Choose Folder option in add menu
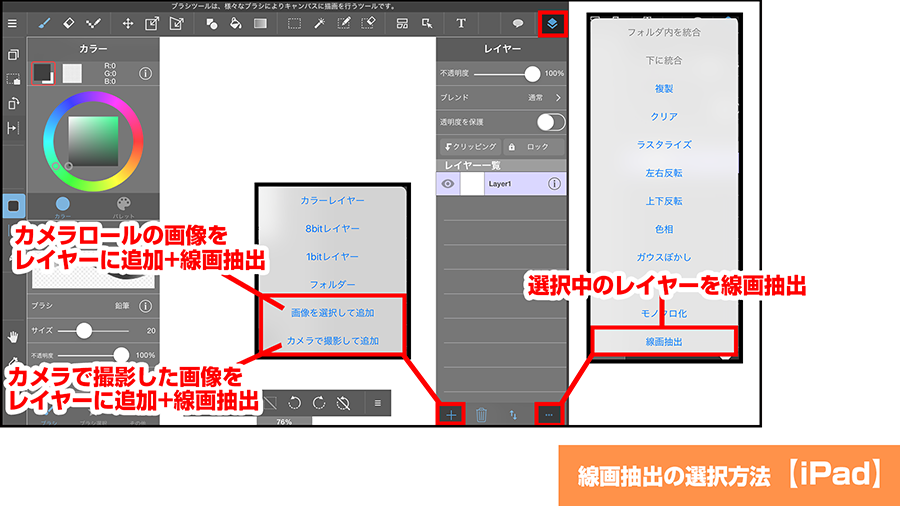The width and height of the screenshot is (900, 506). pos(332,285)
